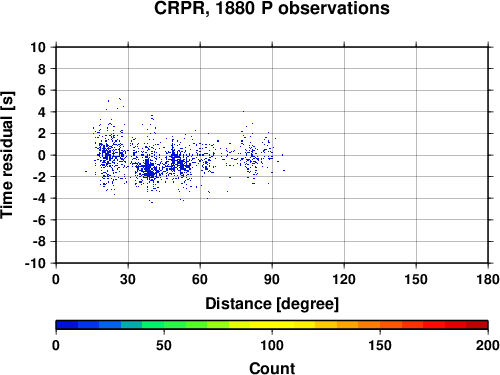Click the Time residual [s] axis label
Viewport: 500px width, 375px height.
[x=8, y=155]
